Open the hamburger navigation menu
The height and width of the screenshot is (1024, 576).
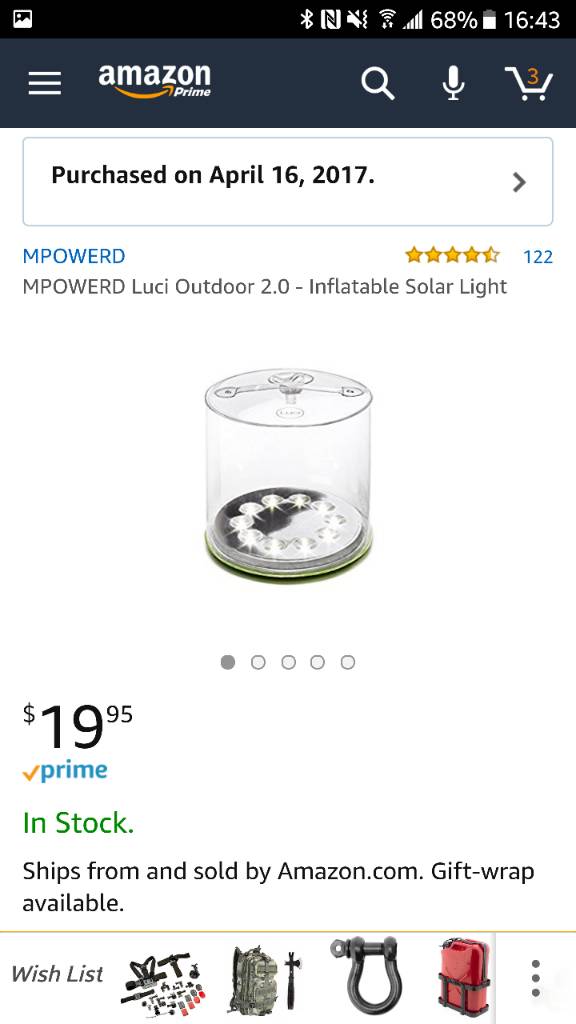[x=44, y=83]
